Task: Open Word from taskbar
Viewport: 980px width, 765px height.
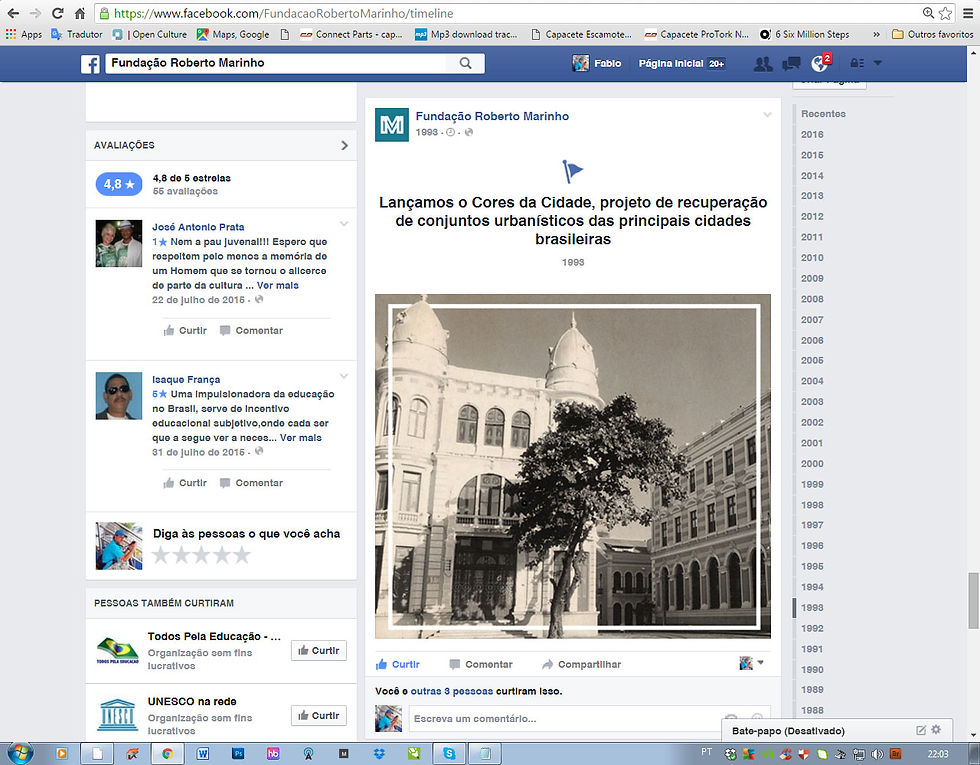Action: pos(202,754)
